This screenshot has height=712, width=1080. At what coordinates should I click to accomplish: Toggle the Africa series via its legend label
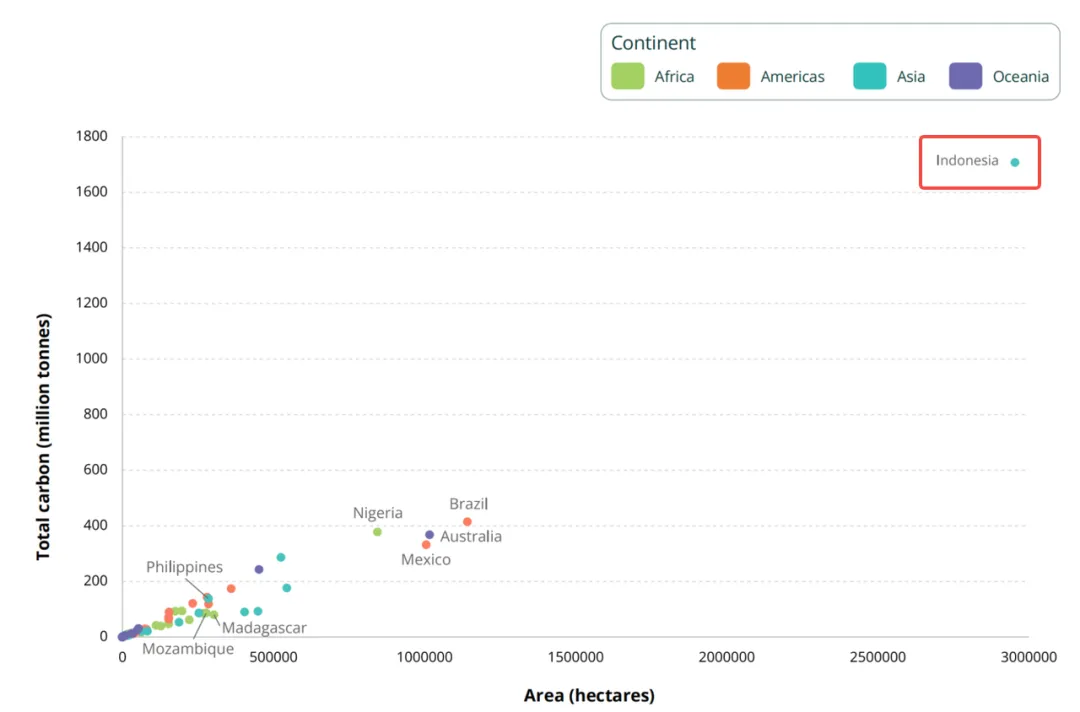(674, 77)
